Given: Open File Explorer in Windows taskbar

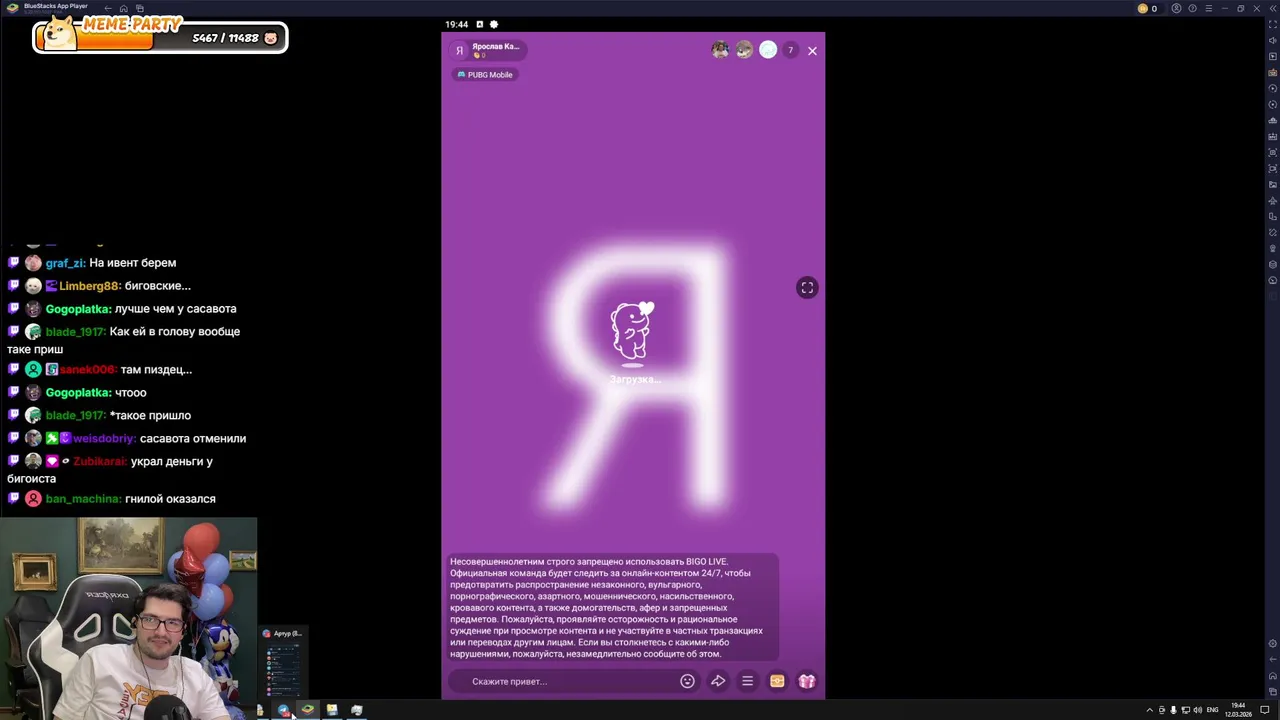Looking at the screenshot, I should [332, 710].
